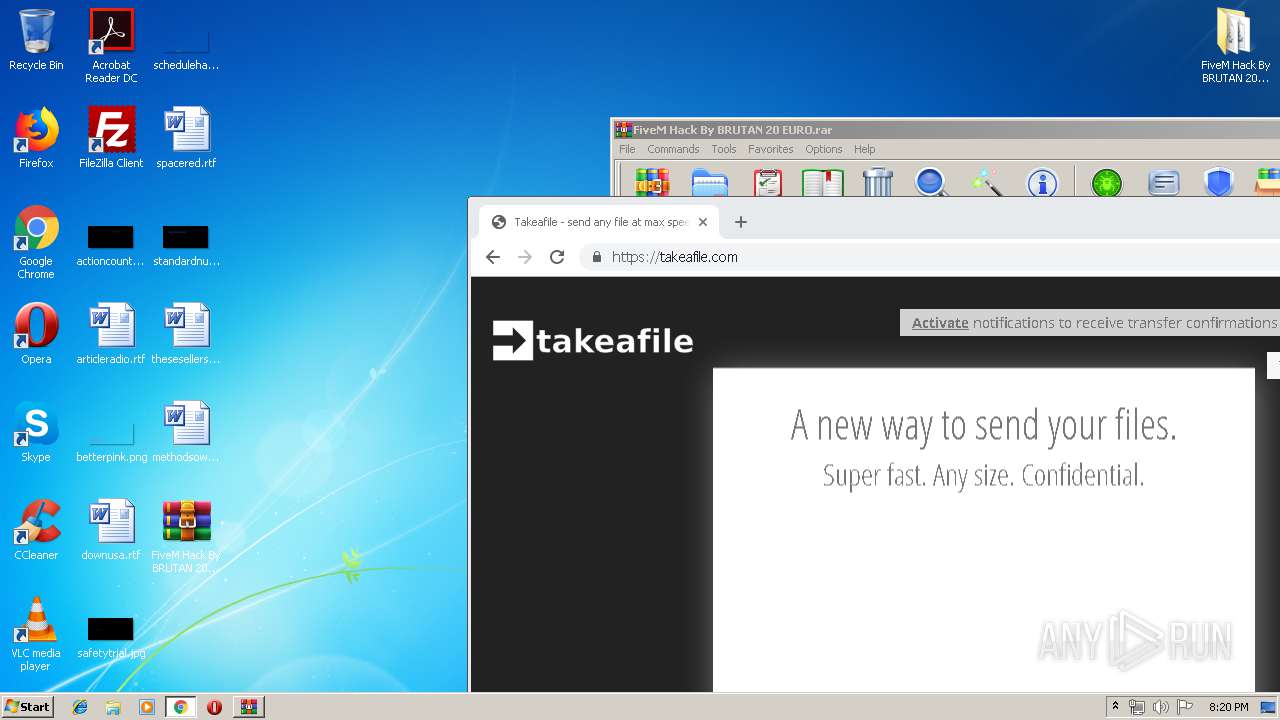Click the 8:20 PM clock
This screenshot has width=1280, height=720.
tap(1228, 707)
